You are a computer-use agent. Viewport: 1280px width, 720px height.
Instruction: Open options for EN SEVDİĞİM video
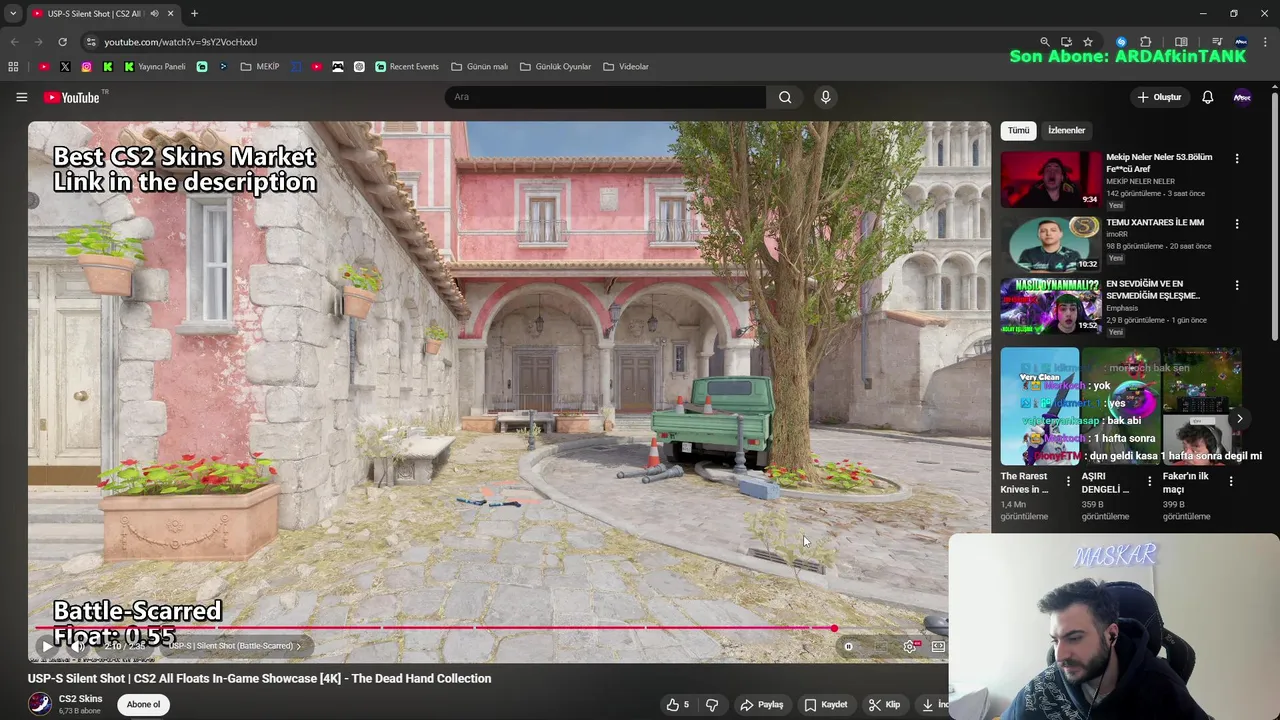(x=1237, y=285)
